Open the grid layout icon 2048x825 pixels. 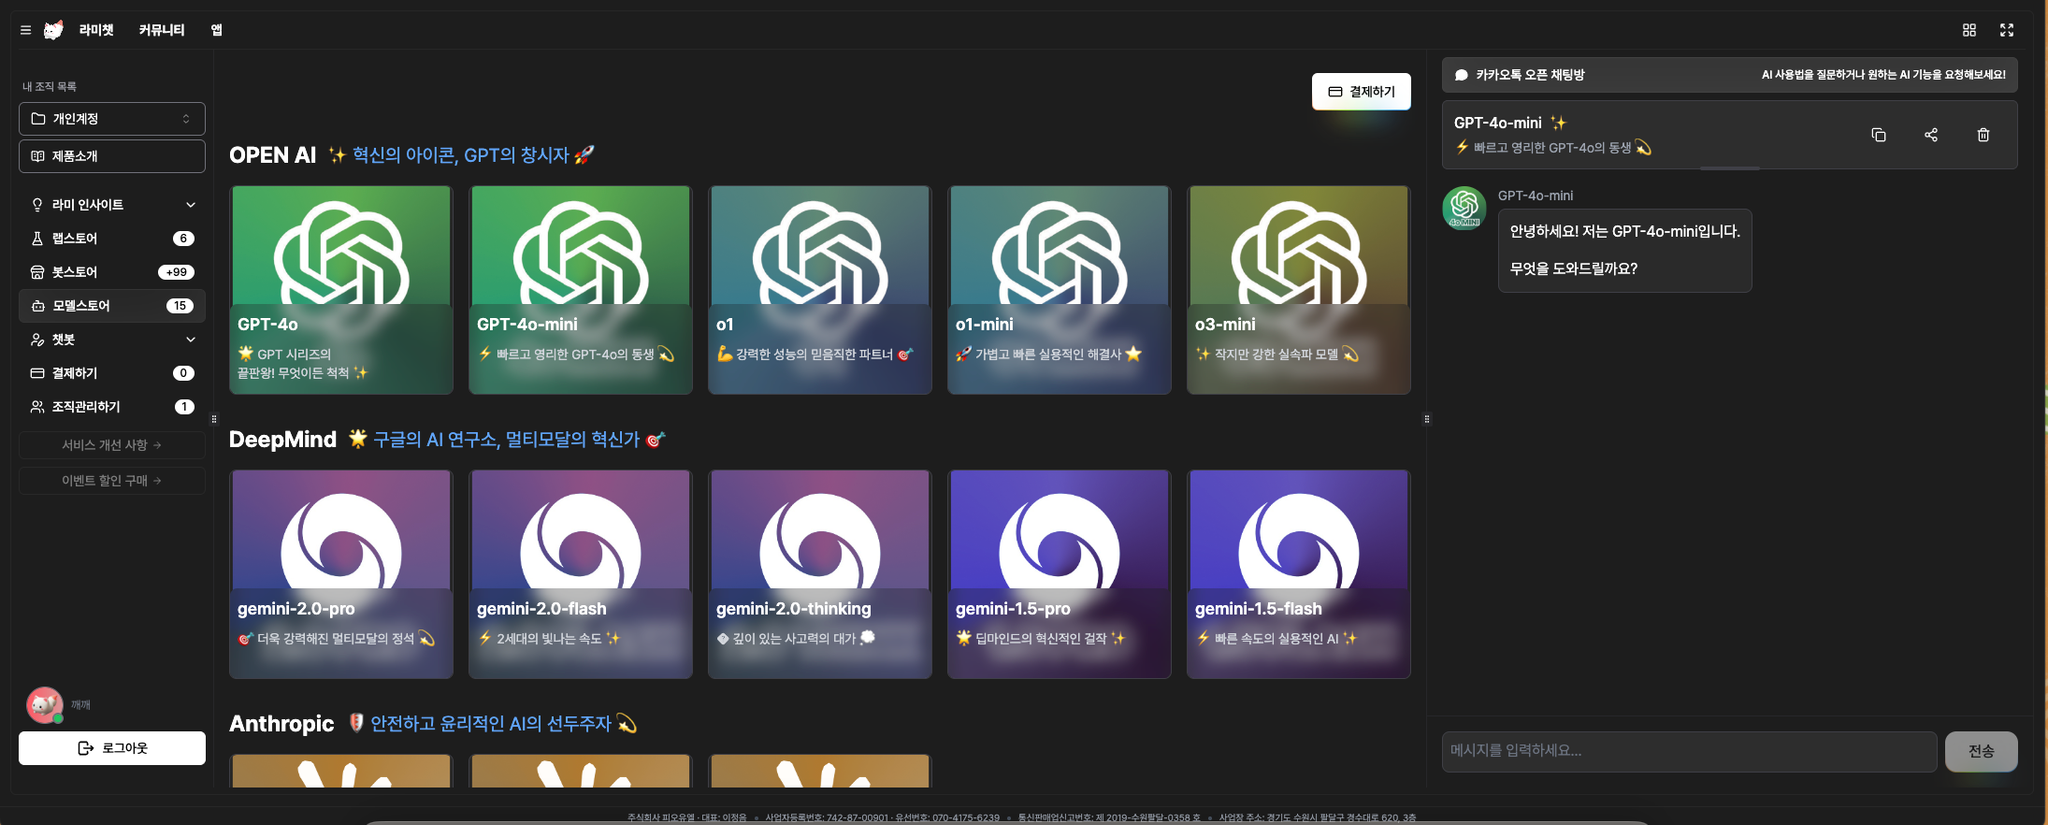[x=1969, y=30]
